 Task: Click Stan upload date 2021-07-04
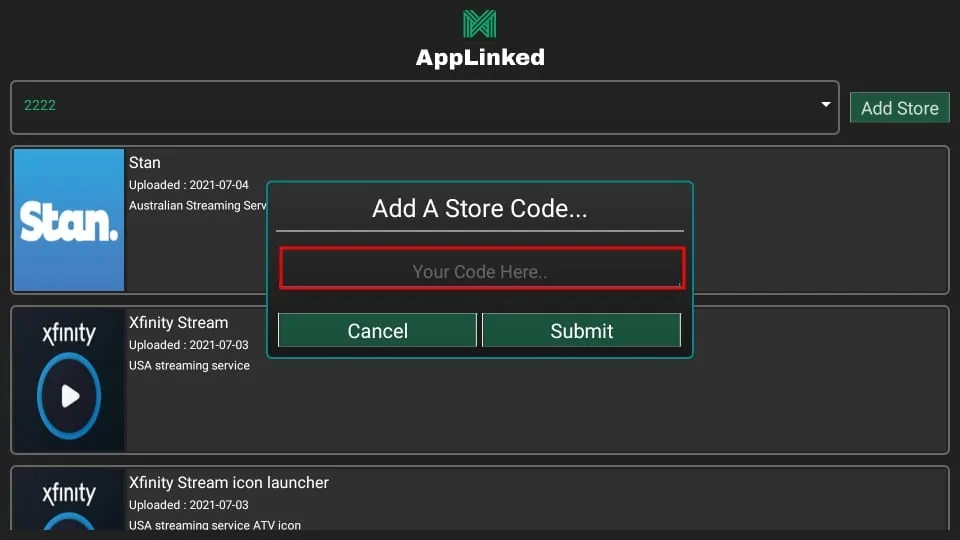coord(189,185)
